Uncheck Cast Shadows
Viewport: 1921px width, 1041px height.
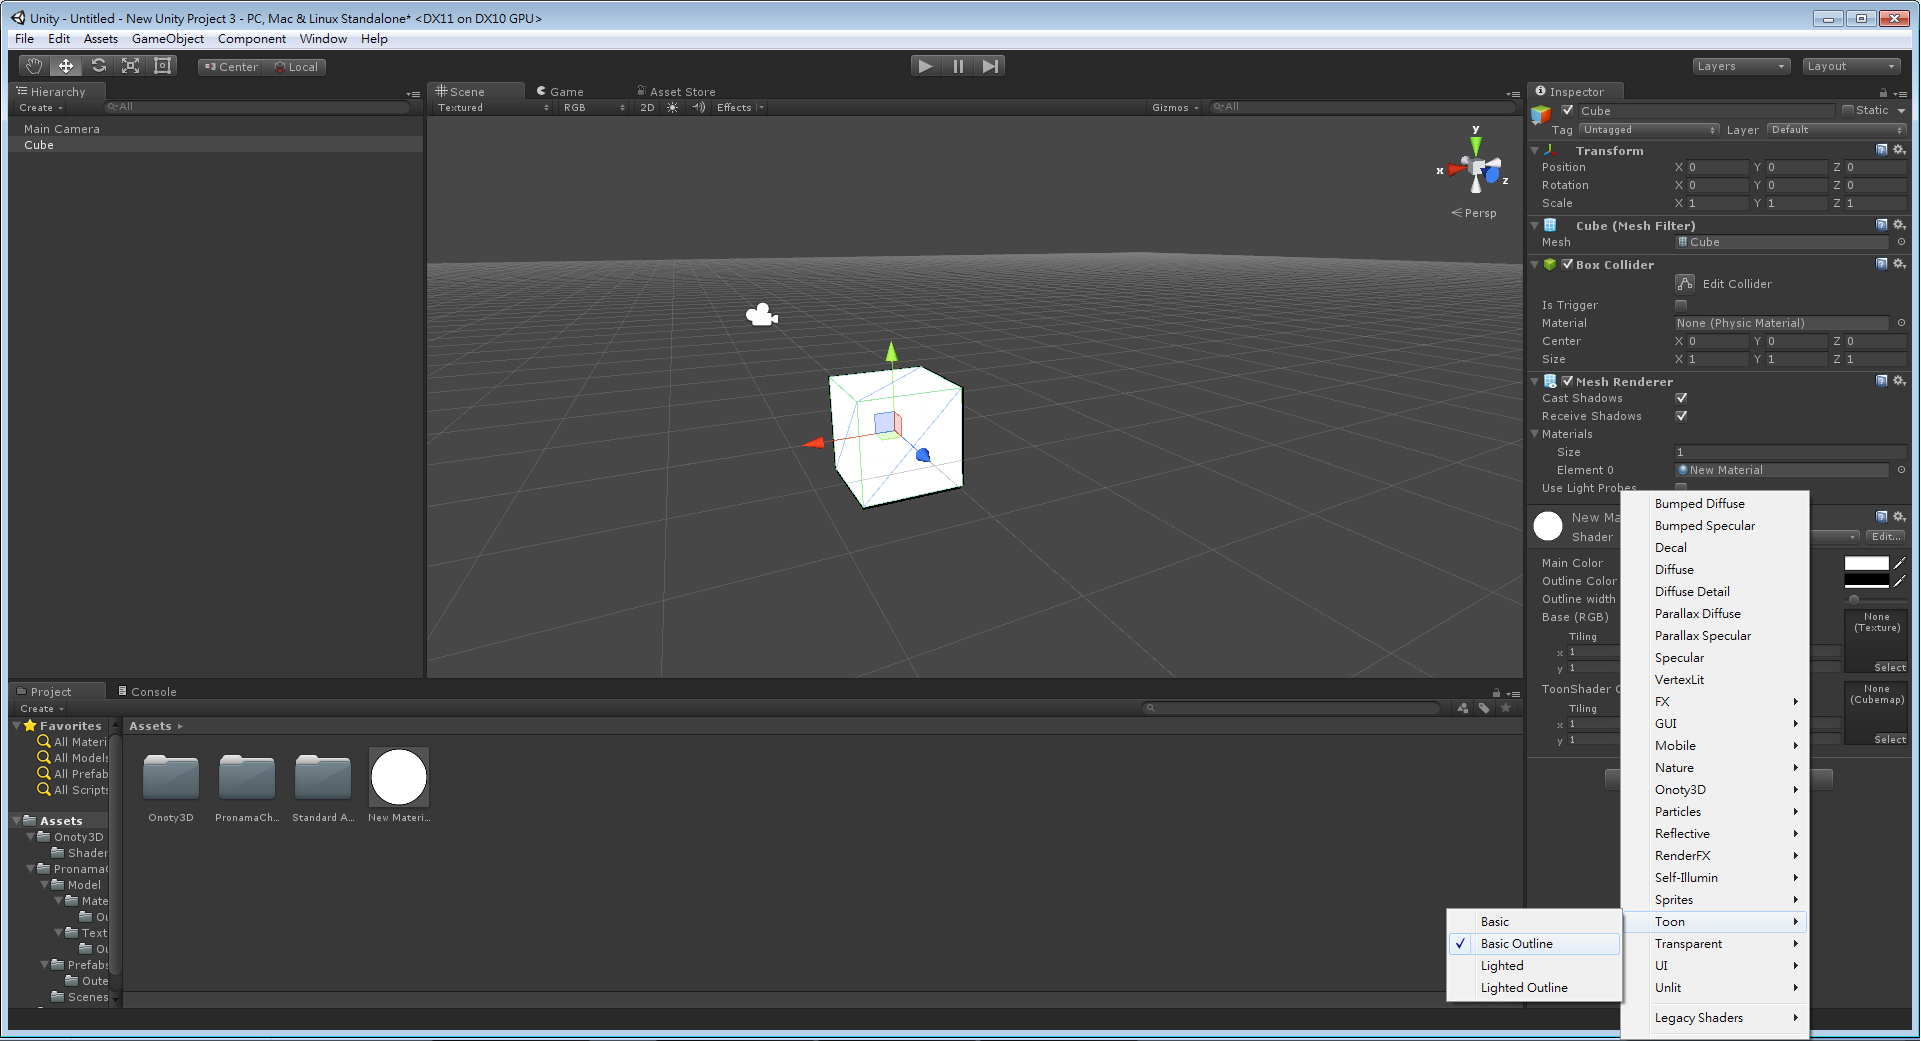(x=1681, y=398)
